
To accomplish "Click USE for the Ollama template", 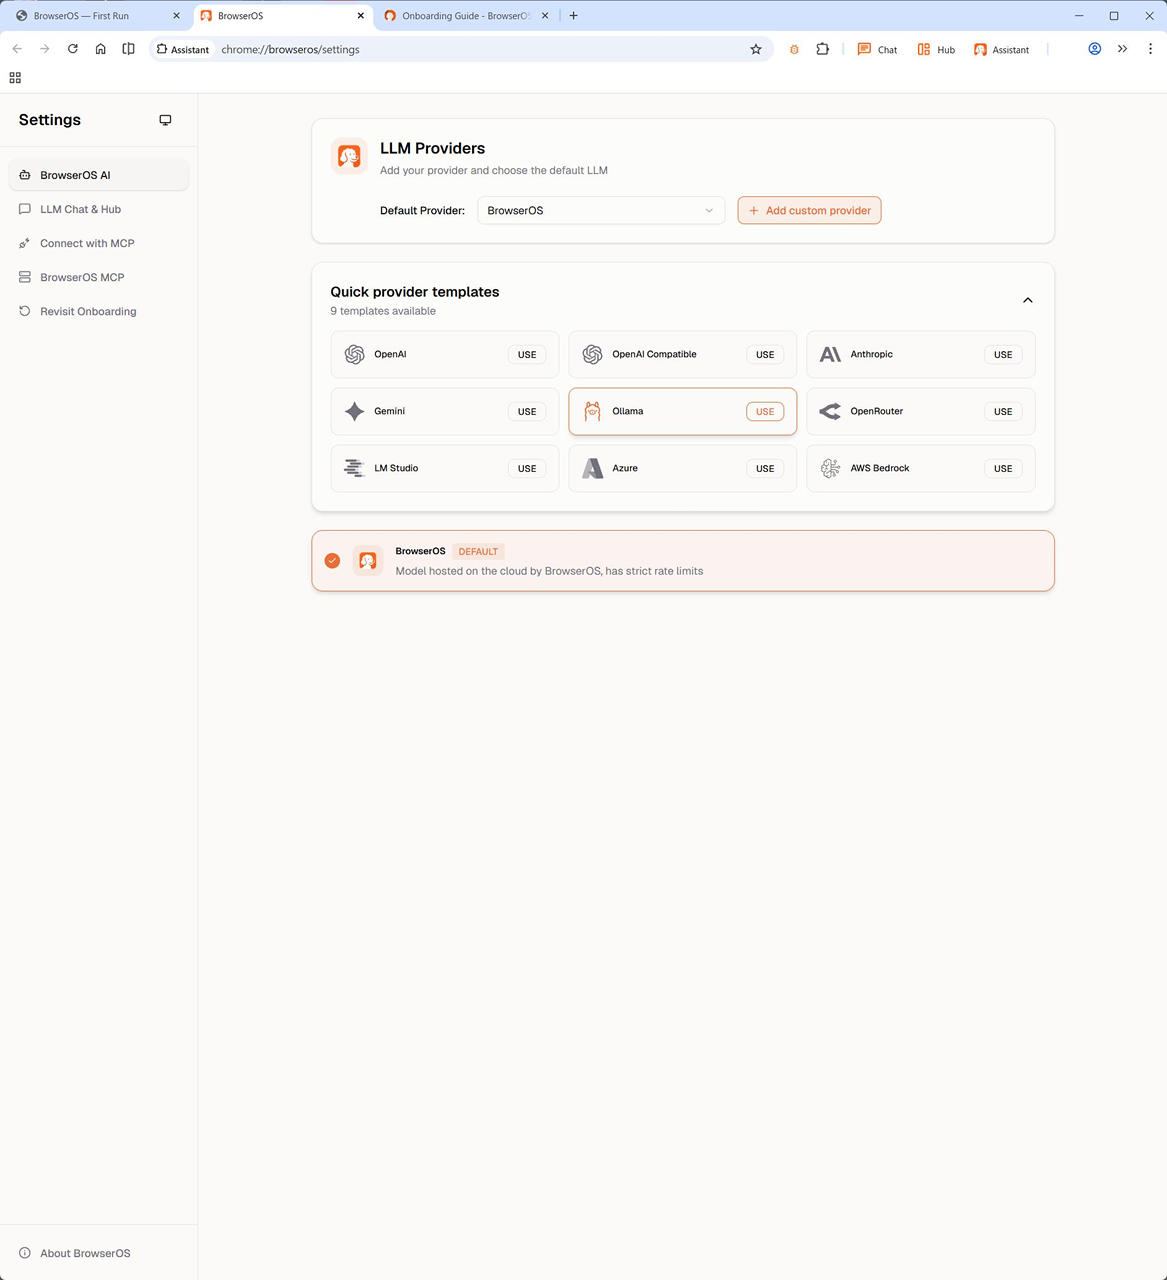I will pyautogui.click(x=764, y=411).
